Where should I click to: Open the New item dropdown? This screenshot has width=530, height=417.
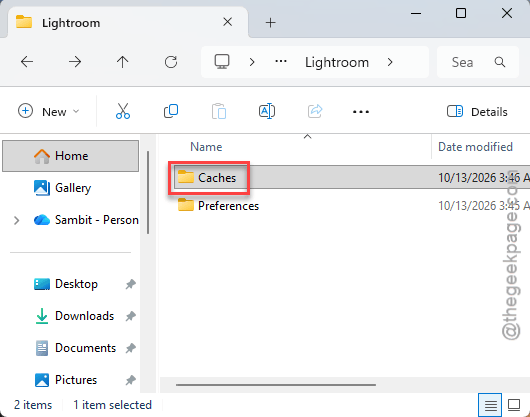49,111
